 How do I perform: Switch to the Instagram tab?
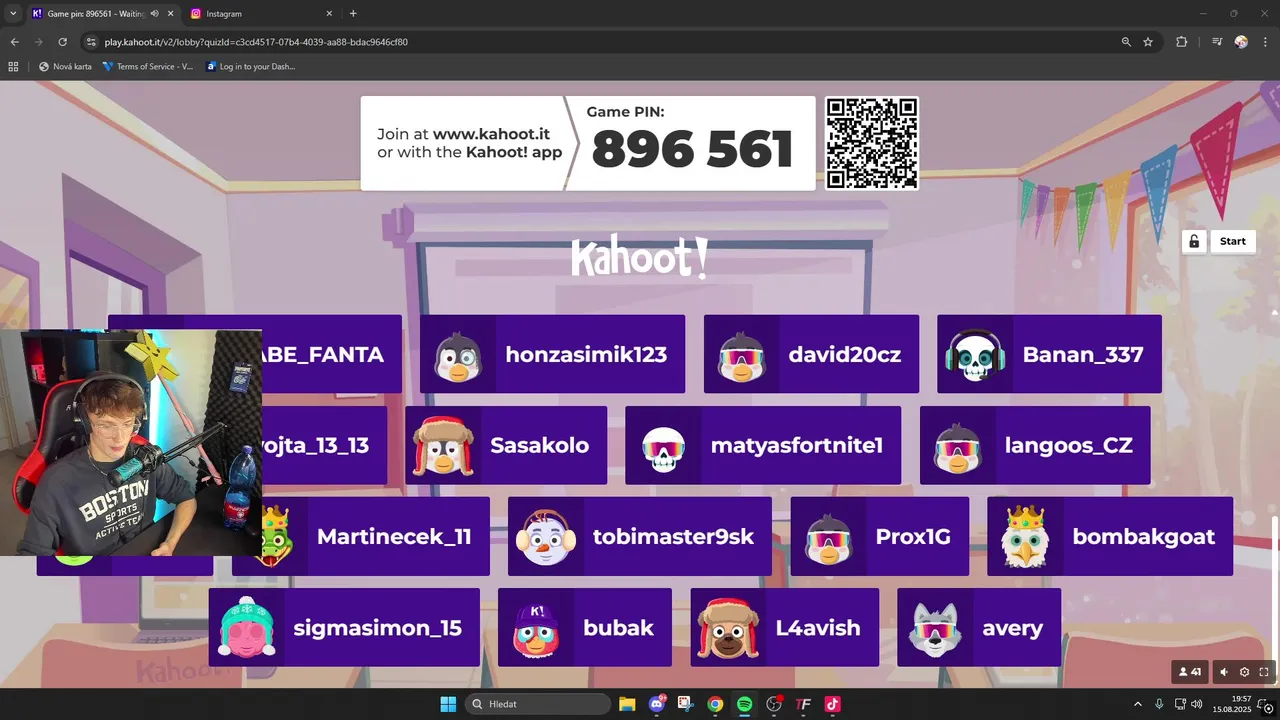(259, 13)
